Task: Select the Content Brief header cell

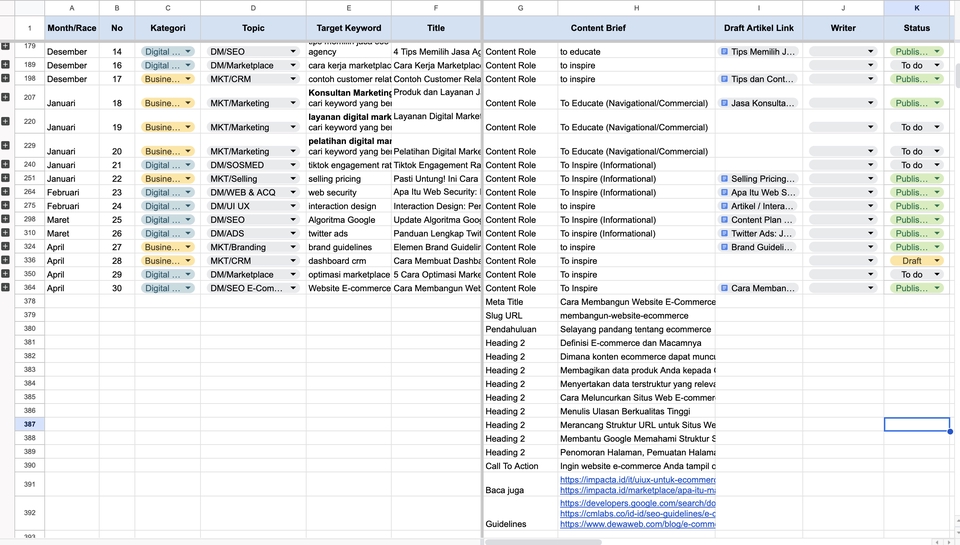Action: [x=598, y=28]
